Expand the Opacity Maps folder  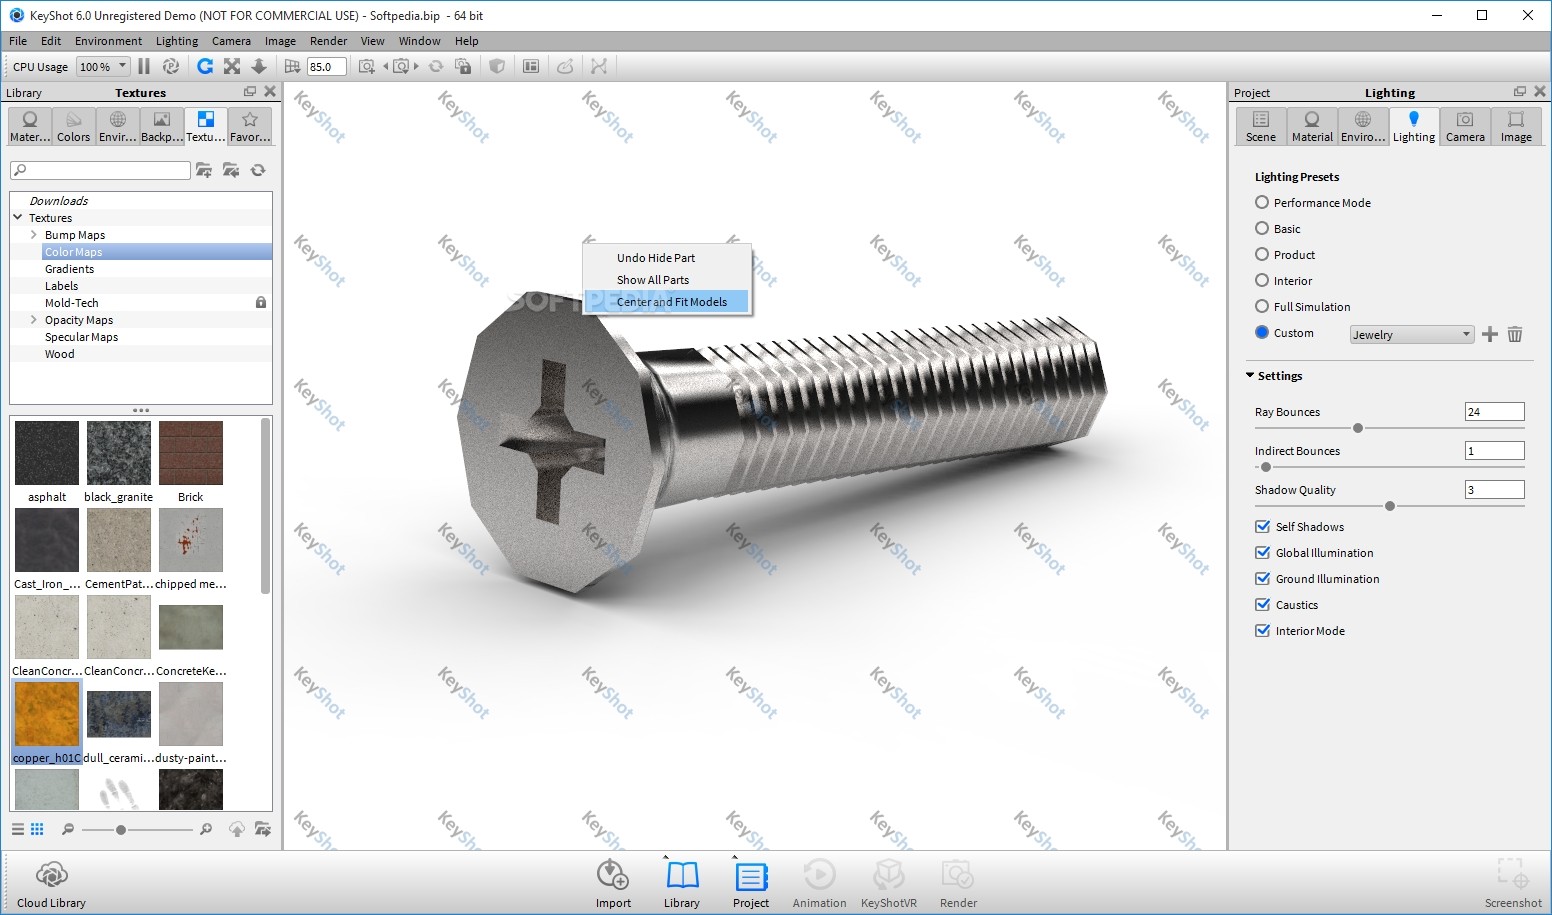(33, 319)
